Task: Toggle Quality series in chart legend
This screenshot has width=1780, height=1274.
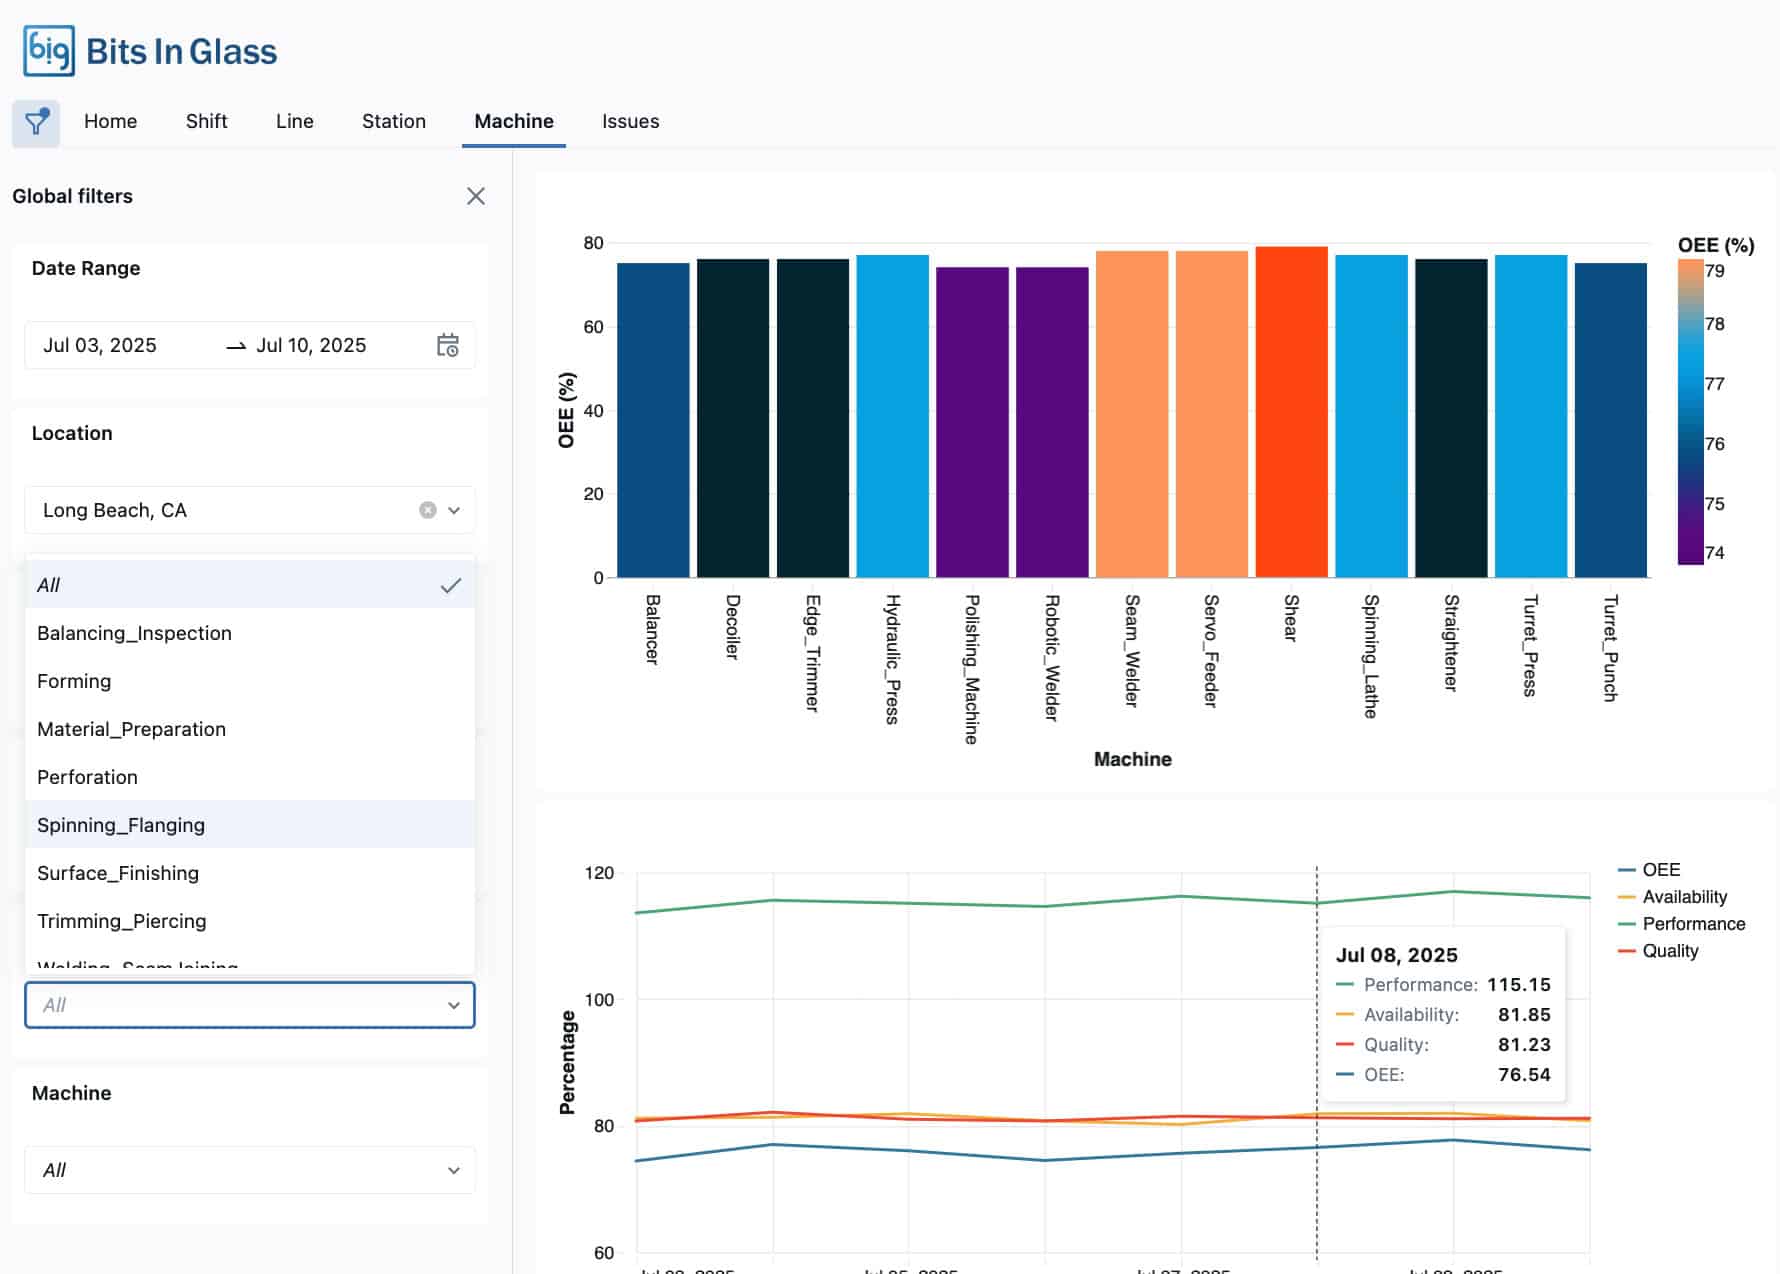Action: pyautogui.click(x=1669, y=951)
